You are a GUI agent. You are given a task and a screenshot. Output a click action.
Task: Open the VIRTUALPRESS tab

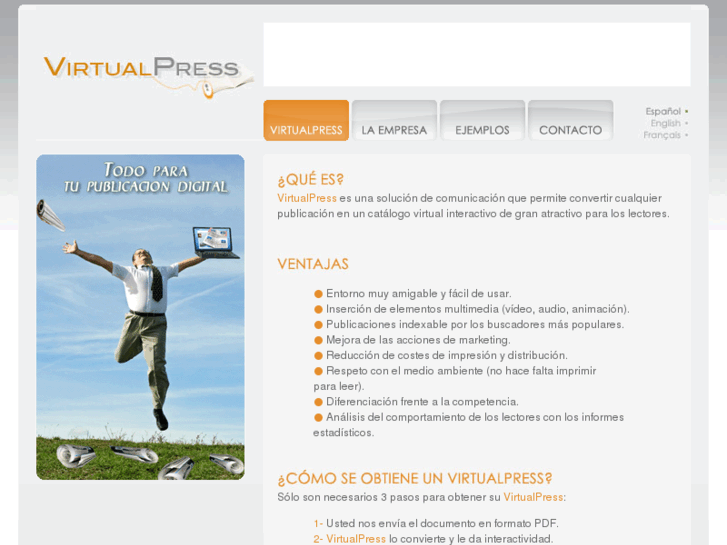tap(306, 121)
